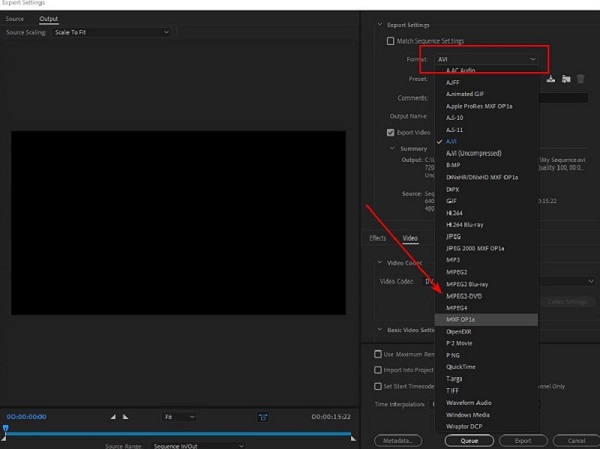Collapse the Export Settings section chevron
Screen dimensions: 600x449
(380, 24)
